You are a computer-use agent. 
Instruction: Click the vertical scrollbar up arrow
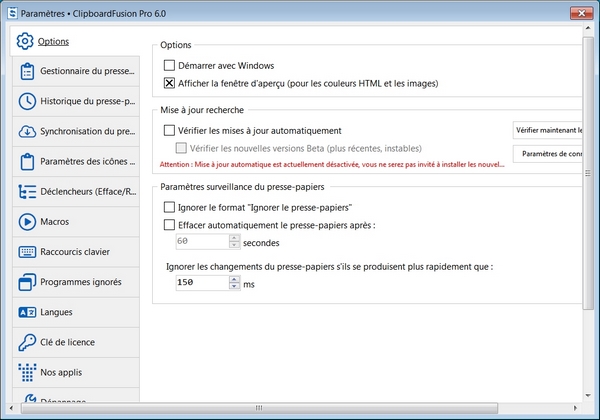[x=588, y=28]
